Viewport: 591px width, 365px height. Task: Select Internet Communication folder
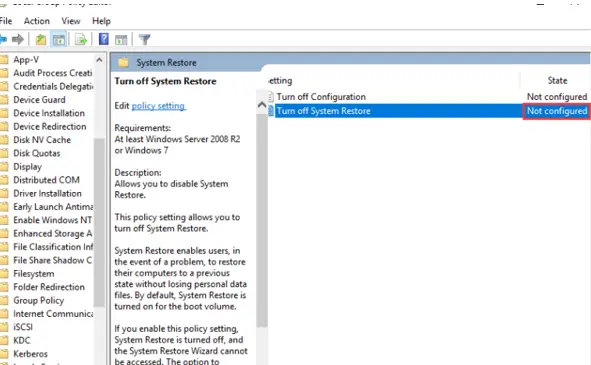pos(53,314)
